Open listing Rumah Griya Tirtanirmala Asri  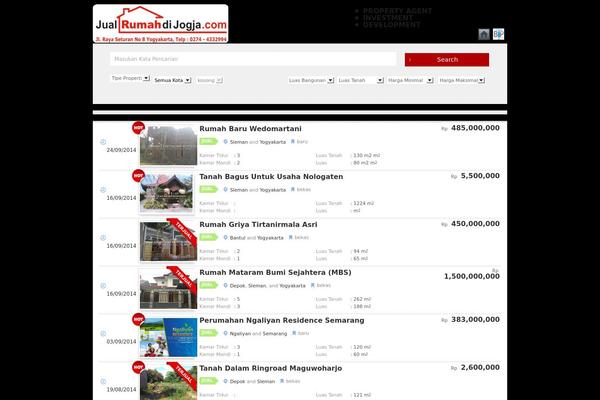click(258, 224)
